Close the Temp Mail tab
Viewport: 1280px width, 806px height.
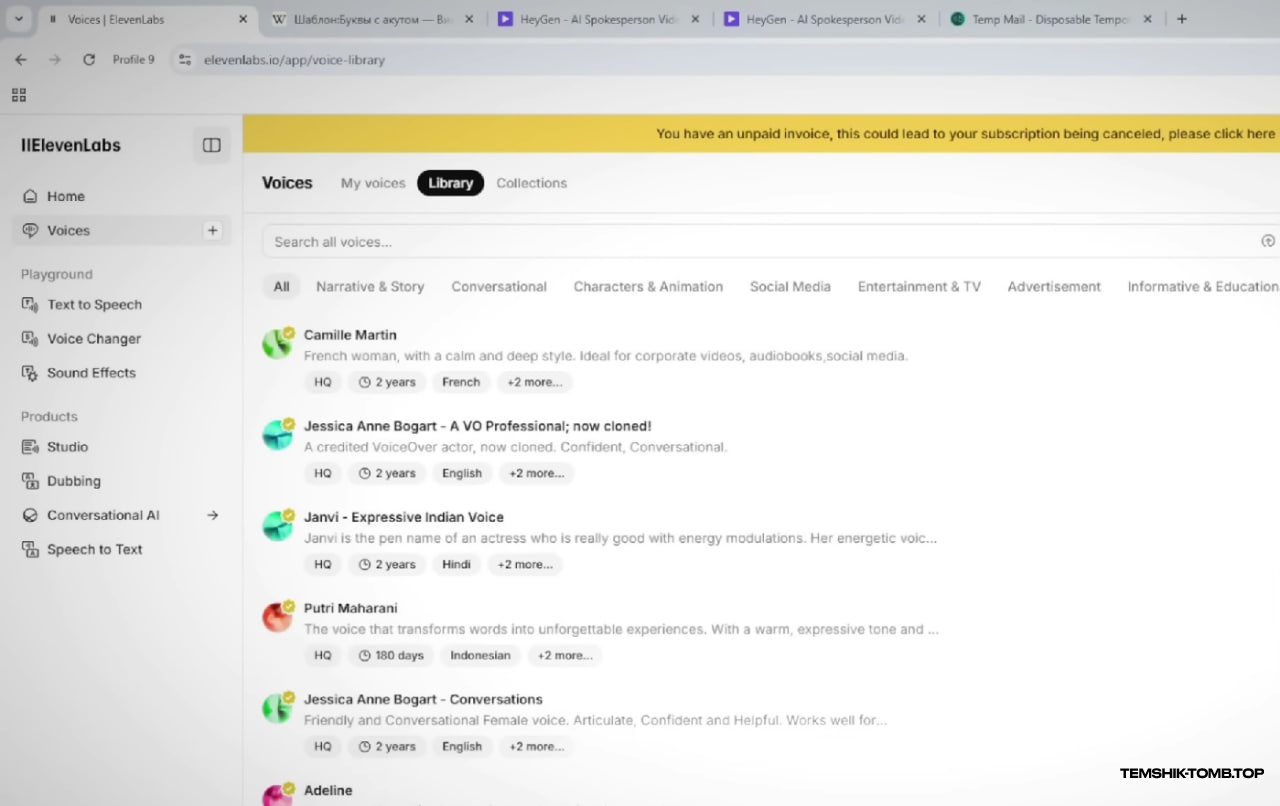pyautogui.click(x=1147, y=19)
